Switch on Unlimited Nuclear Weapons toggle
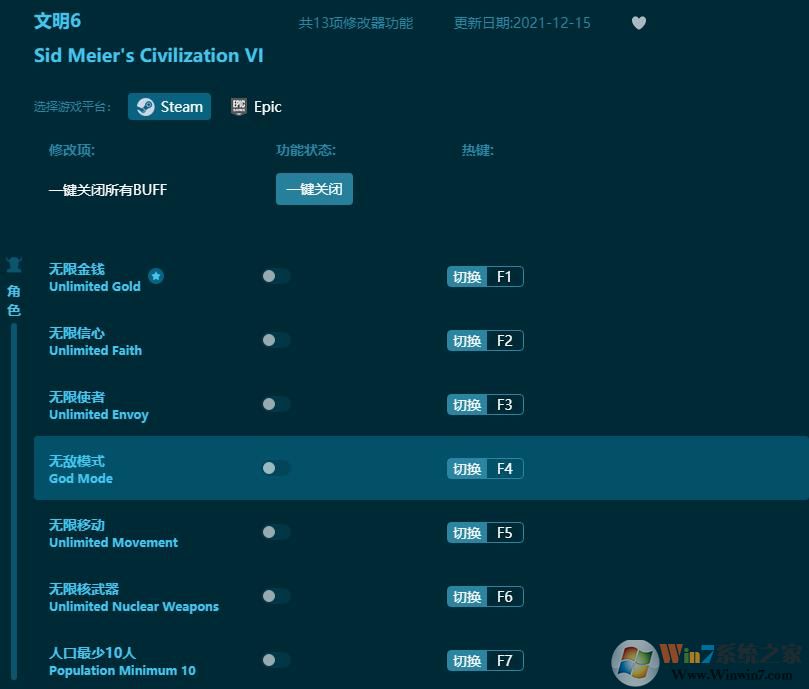The image size is (809, 689). 275,597
